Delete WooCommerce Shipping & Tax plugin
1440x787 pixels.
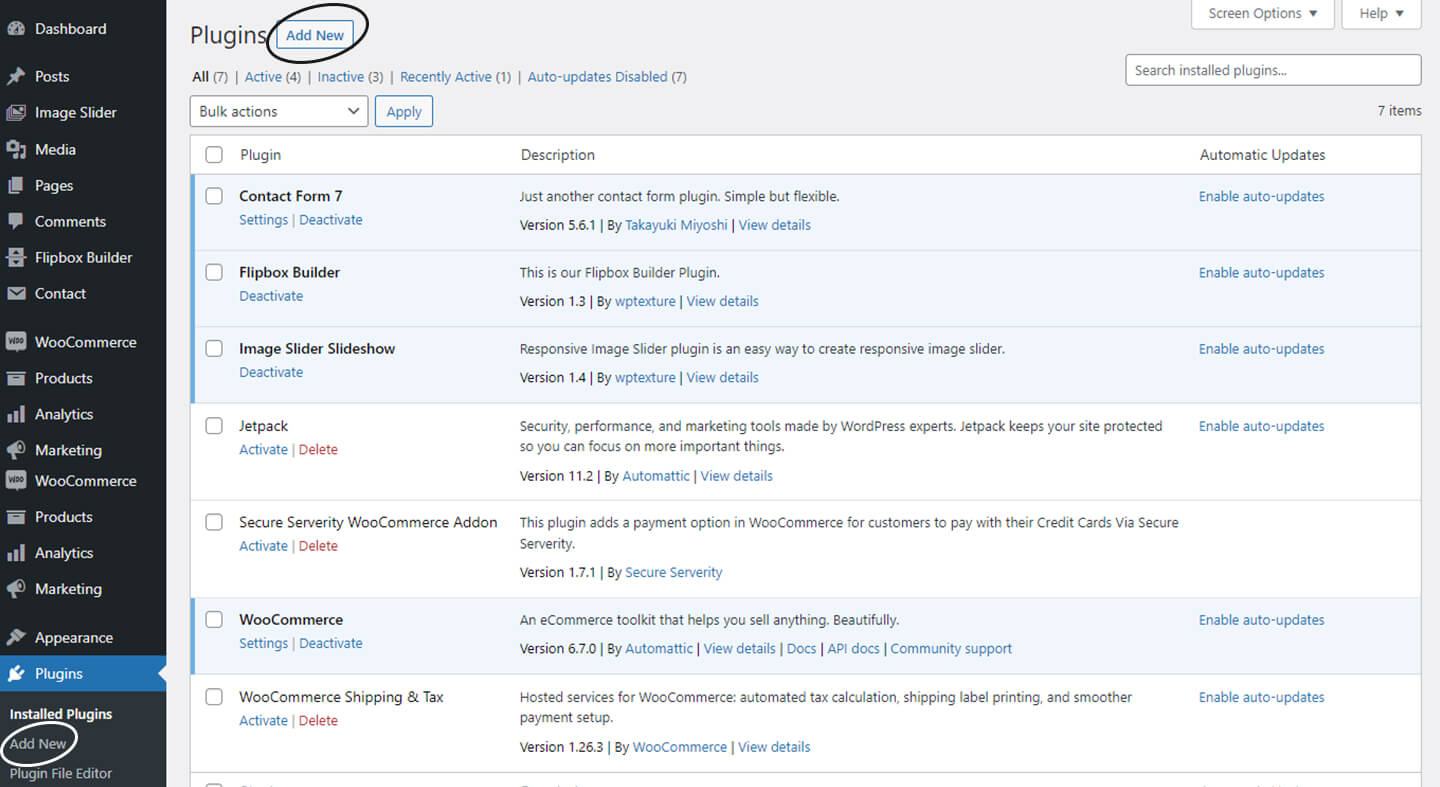(318, 721)
